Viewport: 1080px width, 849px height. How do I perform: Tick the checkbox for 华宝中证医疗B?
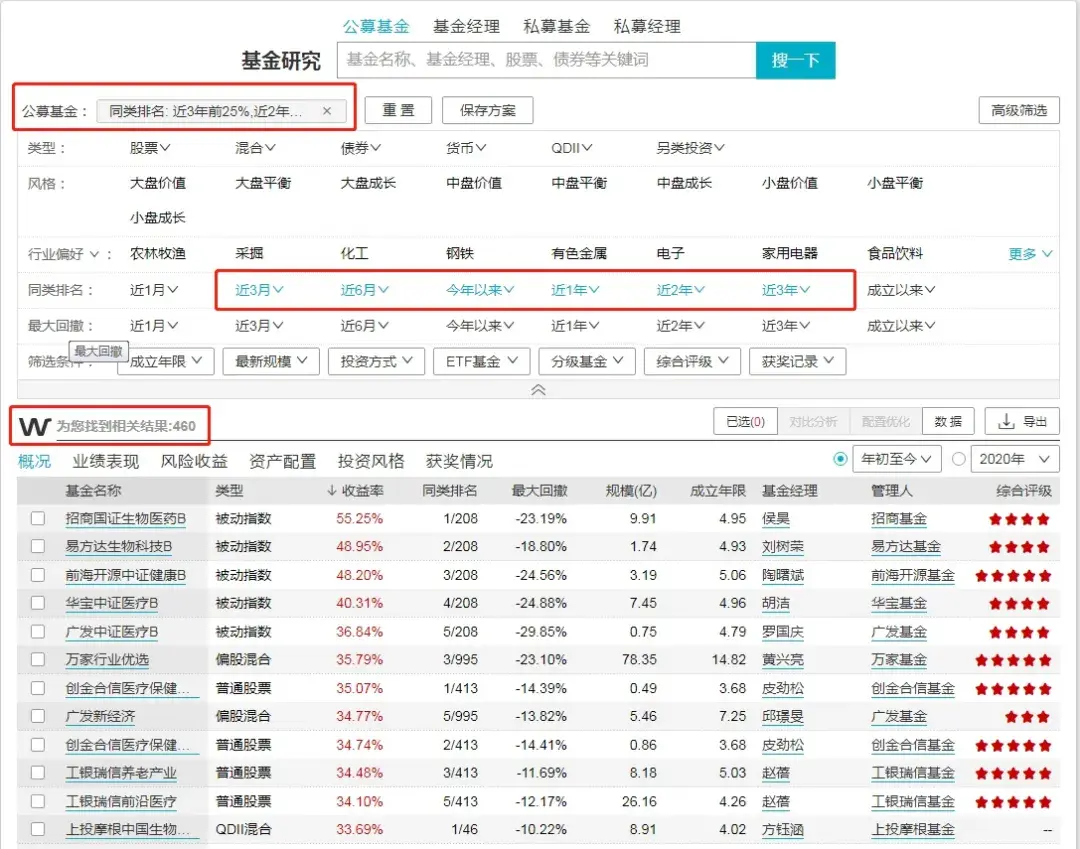[x=38, y=603]
